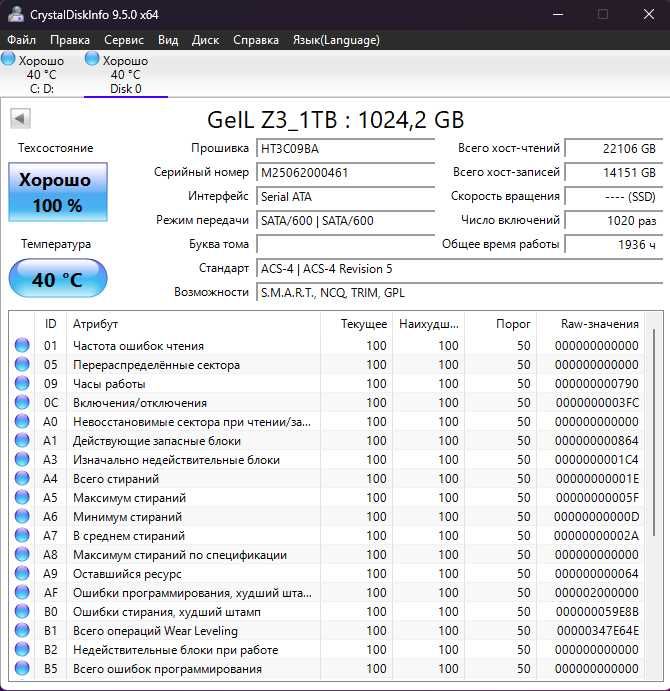Select the Всего операций Wear Leveling row
670x691 pixels.
click(326, 631)
